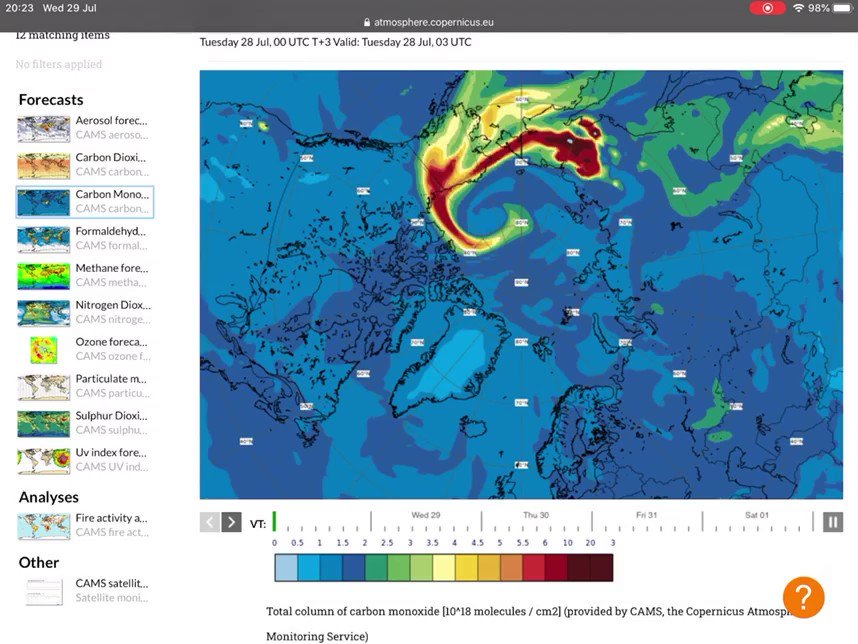Open the Carbon Dioxide forecast thumbnail

coord(43,166)
